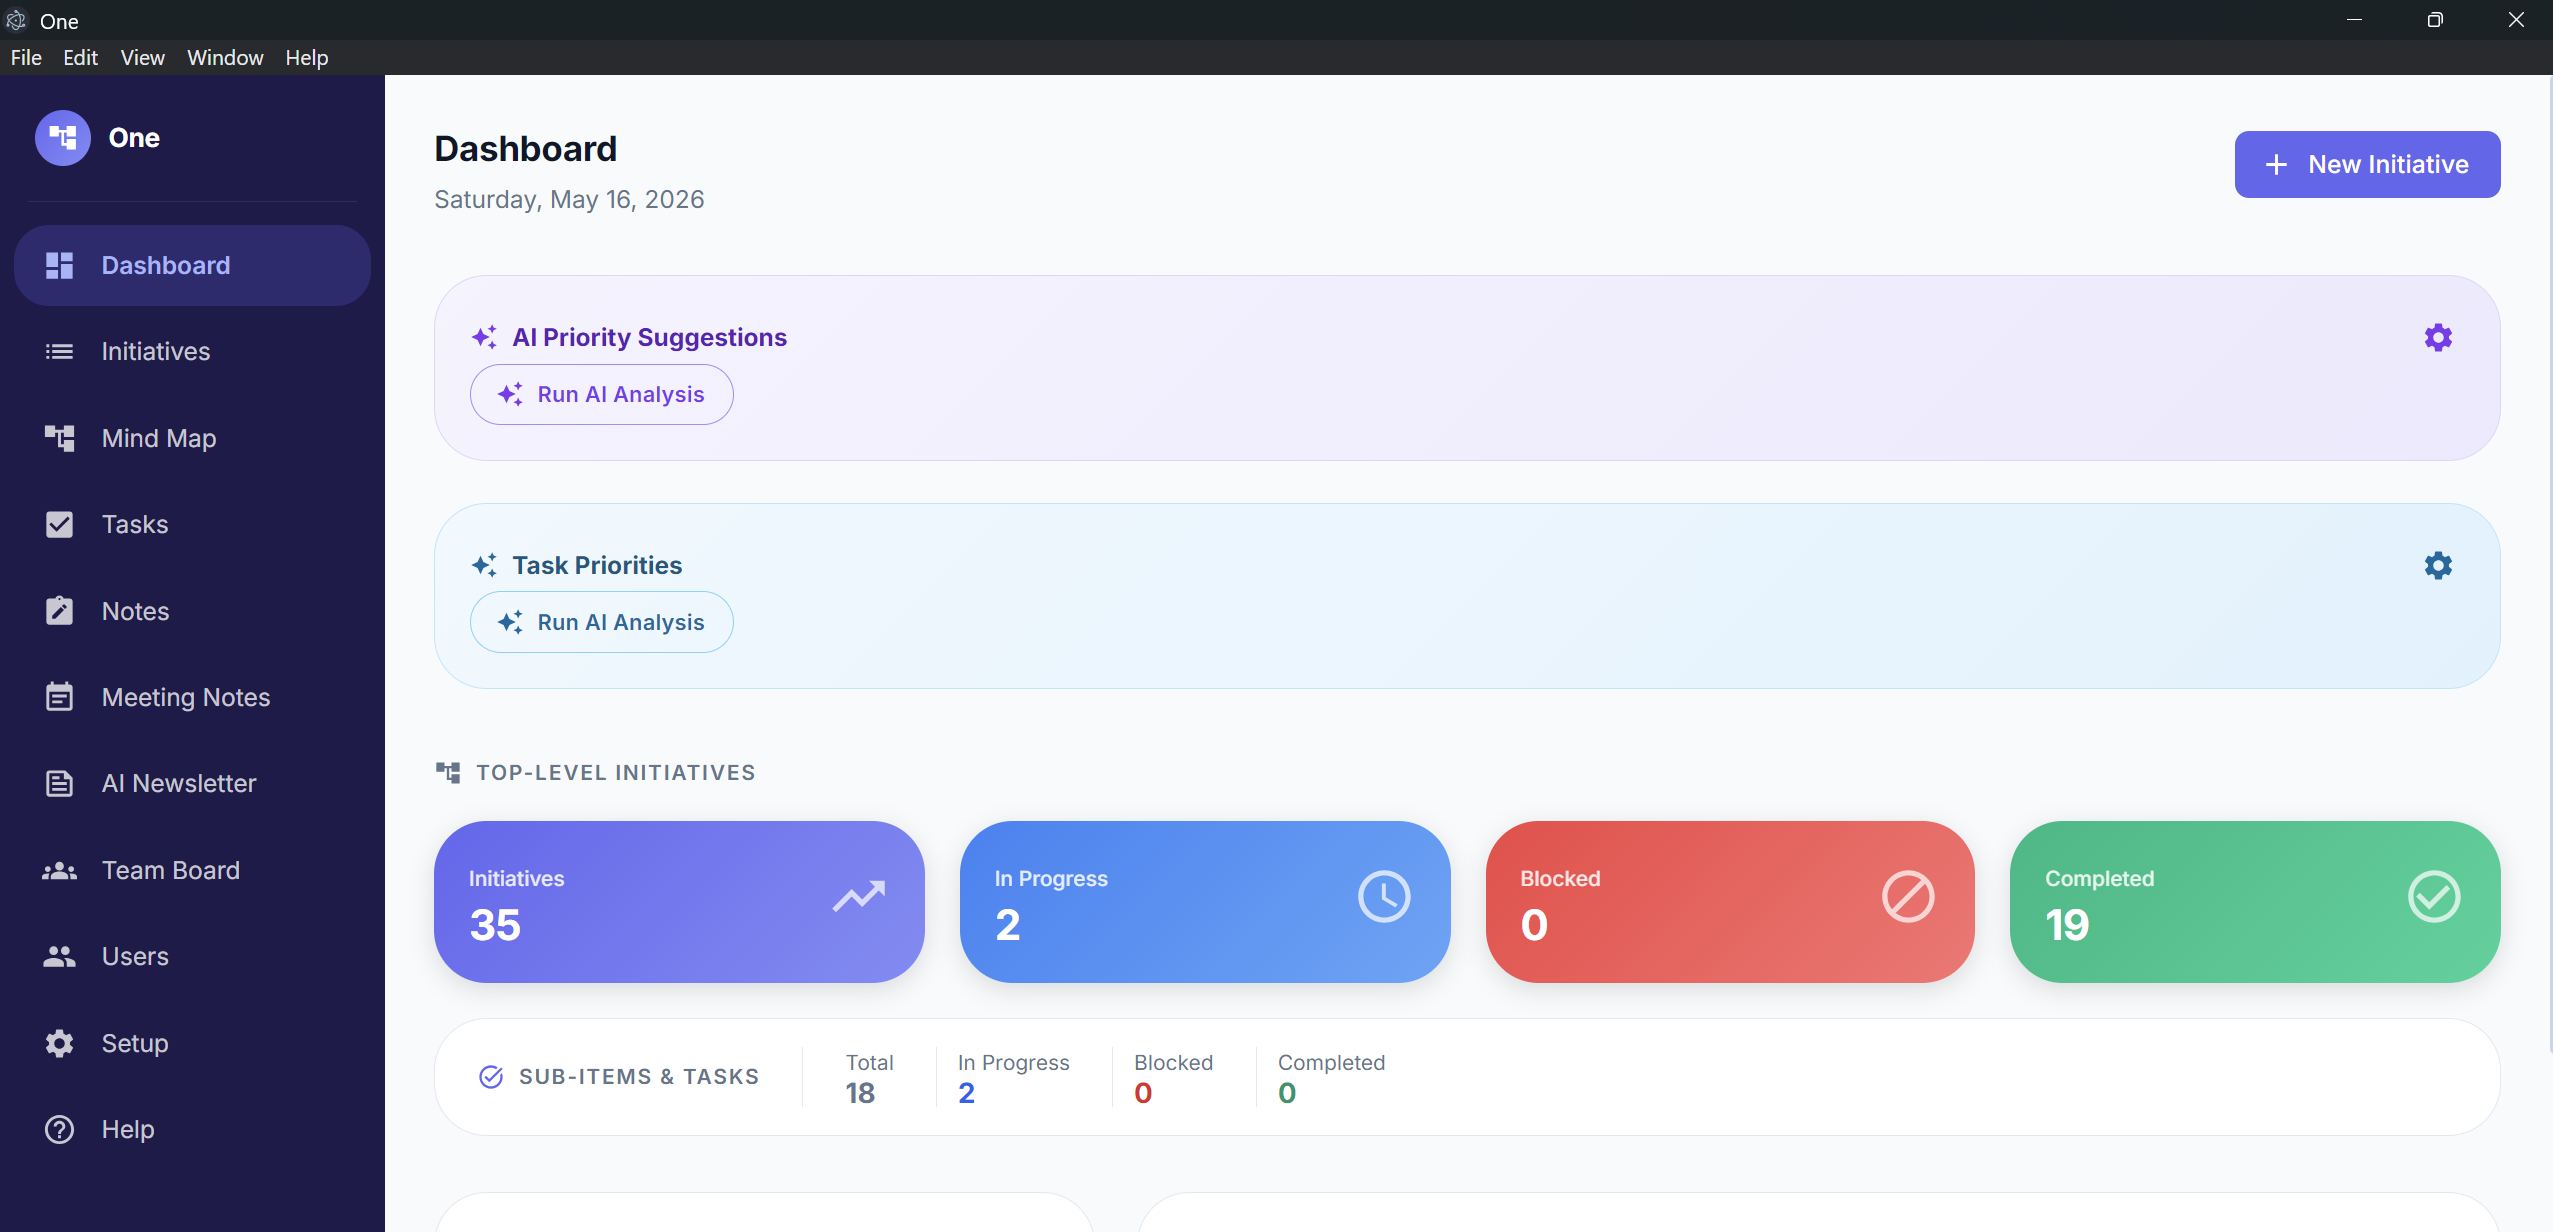Open the Initiatives 35 summary card
This screenshot has height=1232, width=2553.
tap(679, 902)
